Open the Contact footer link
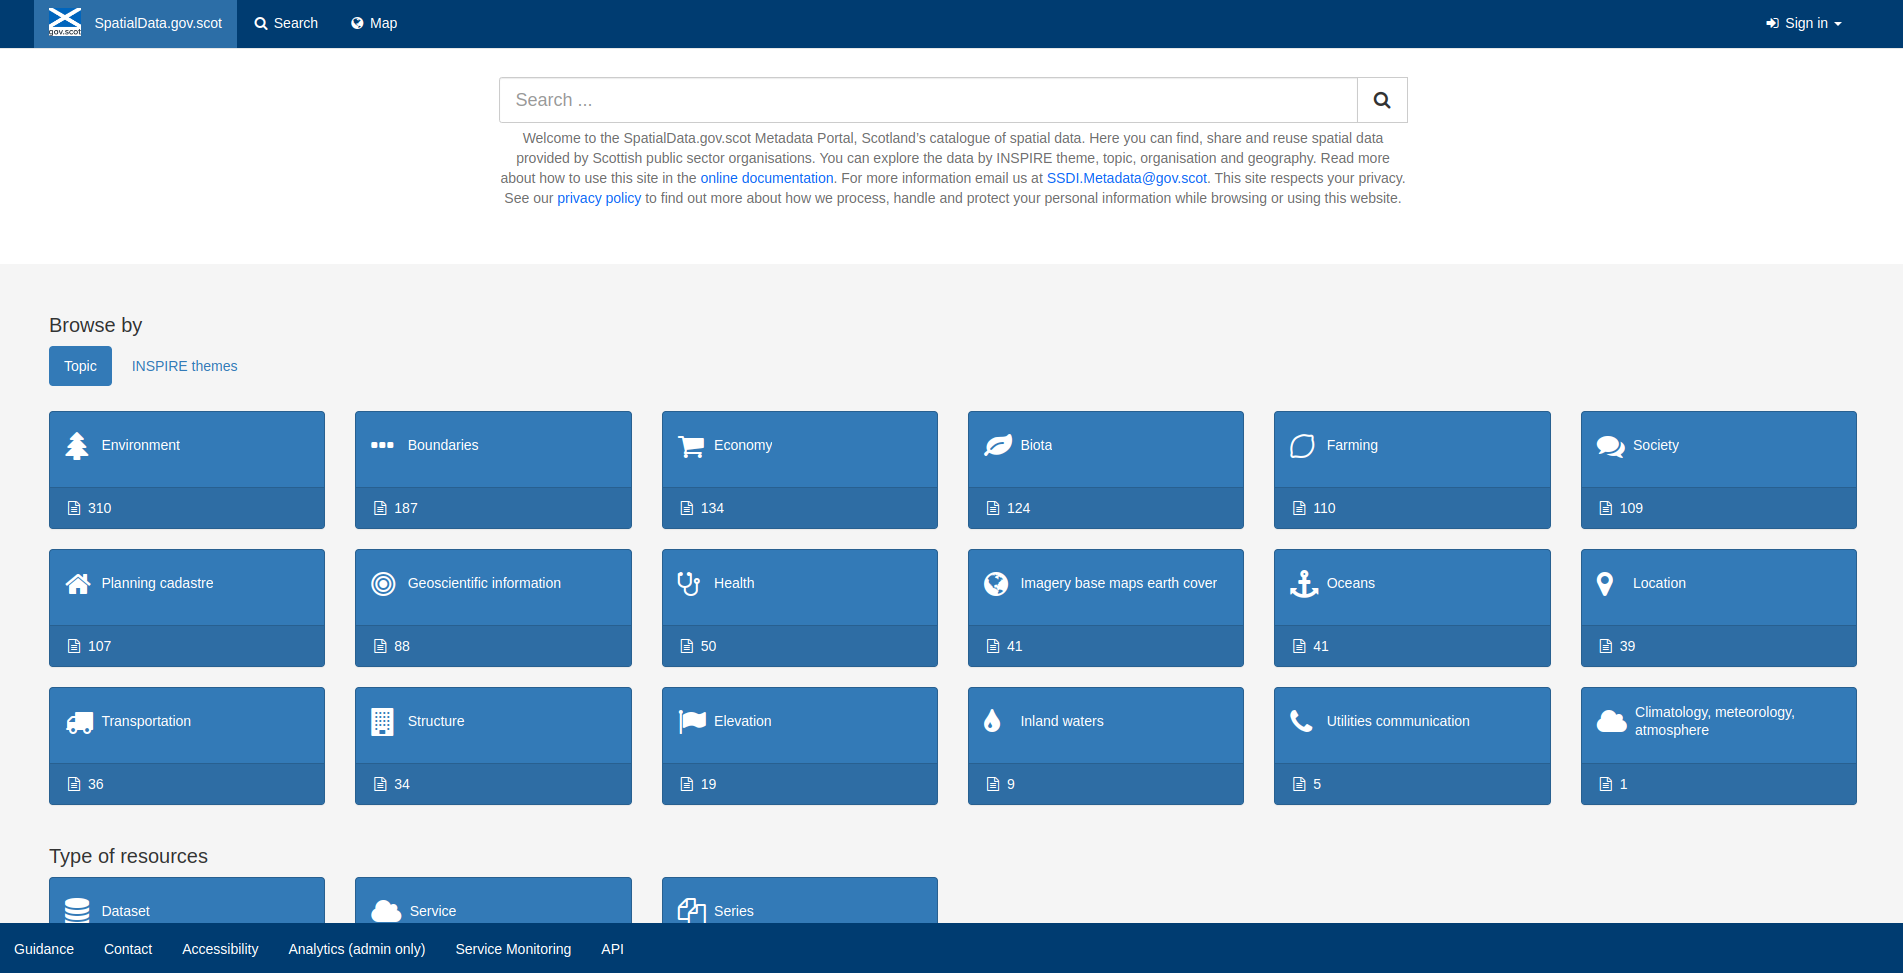This screenshot has height=973, width=1903. [x=128, y=949]
